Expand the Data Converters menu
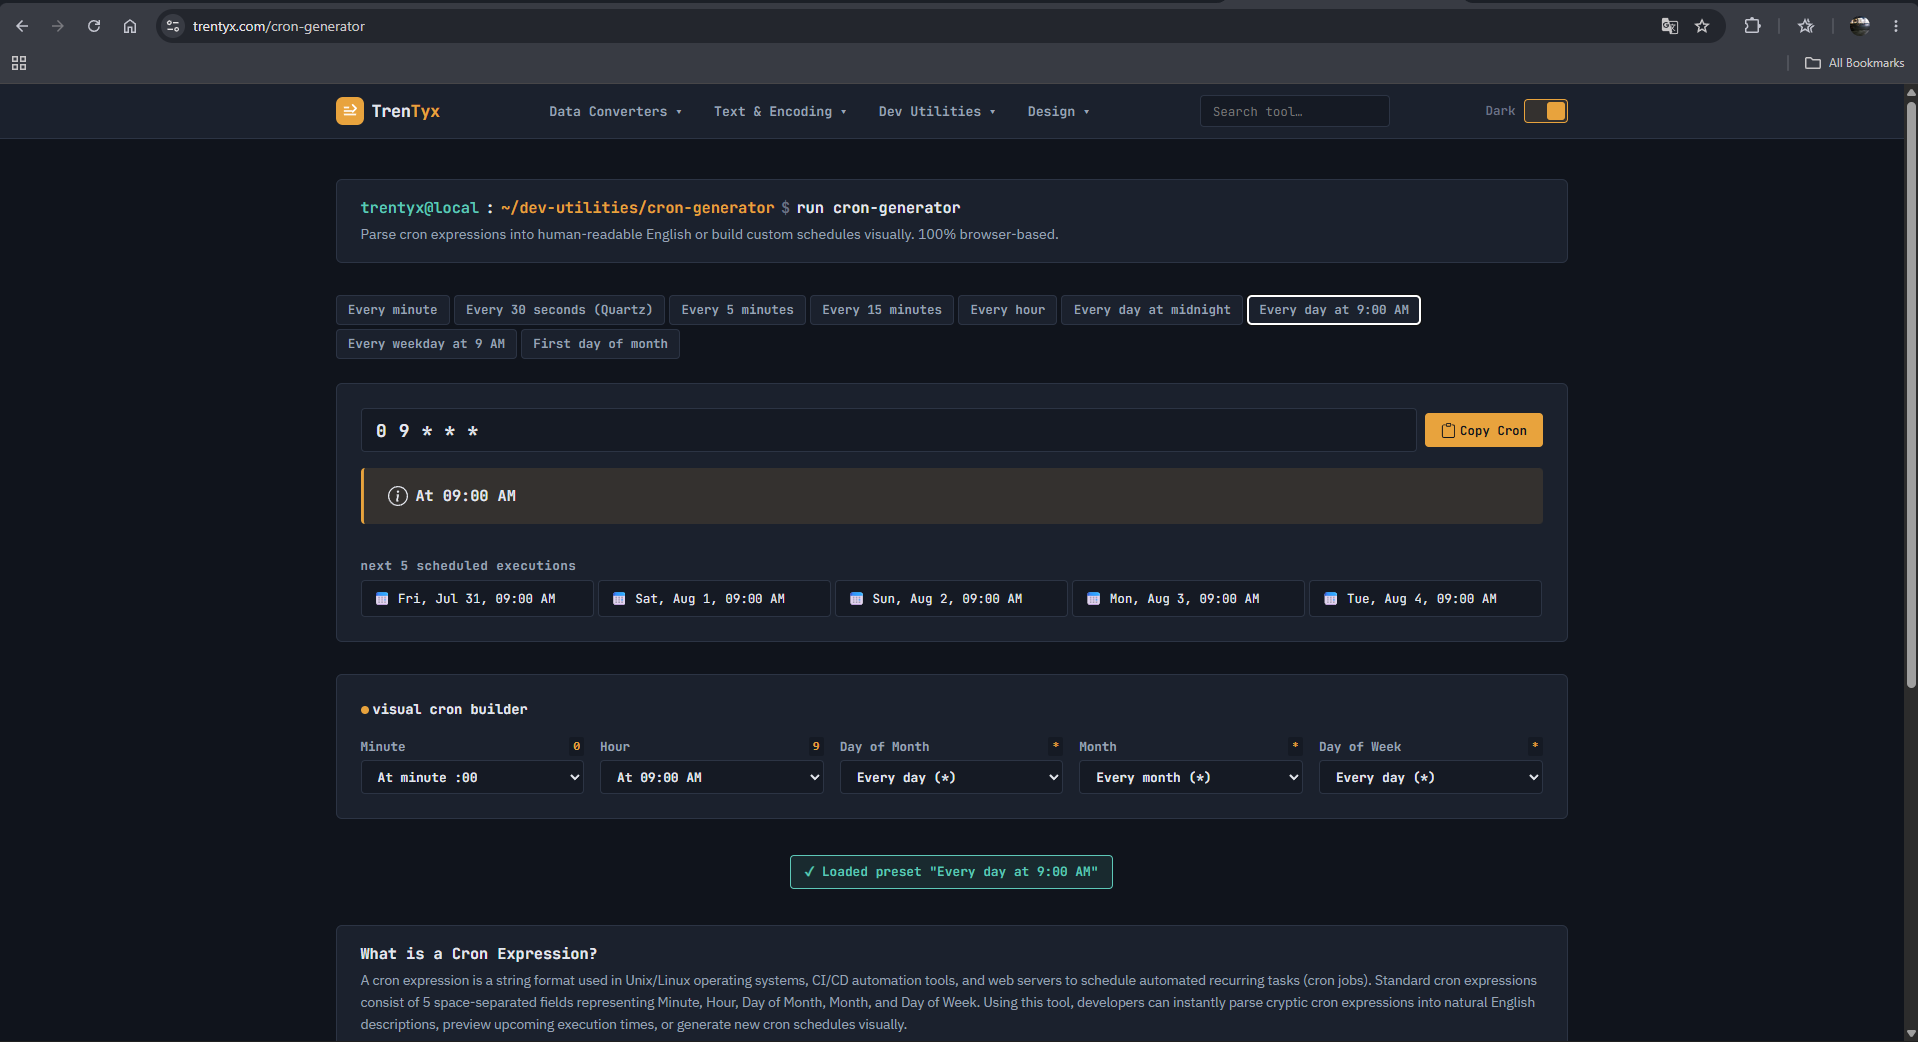 point(615,112)
